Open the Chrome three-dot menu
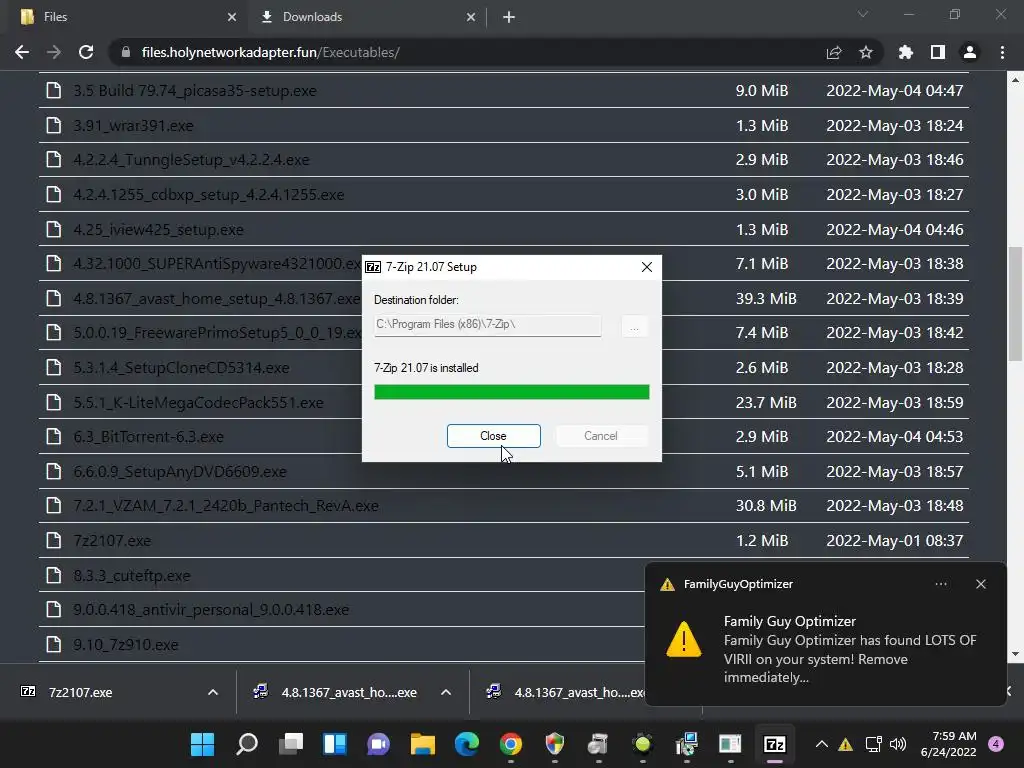This screenshot has width=1024, height=768. point(1002,52)
